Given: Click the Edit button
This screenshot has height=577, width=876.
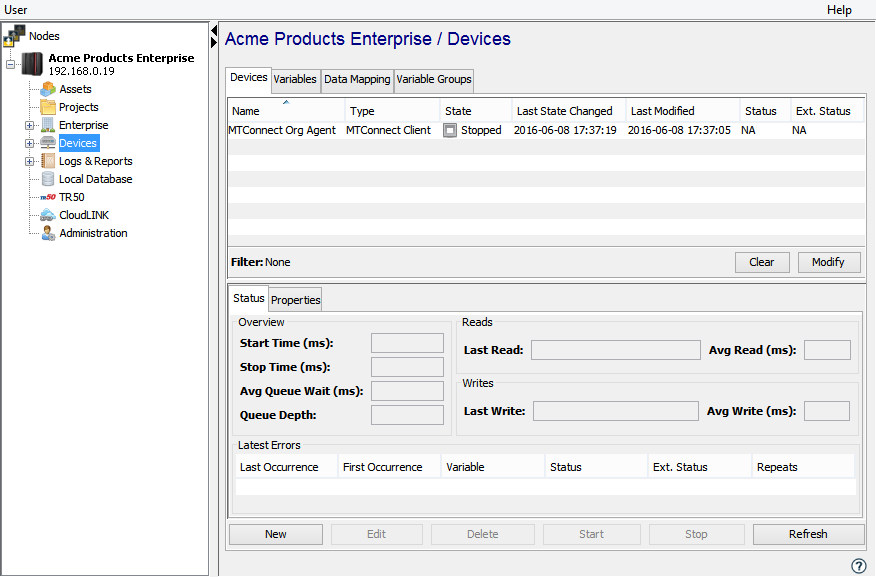Looking at the screenshot, I should point(377,534).
